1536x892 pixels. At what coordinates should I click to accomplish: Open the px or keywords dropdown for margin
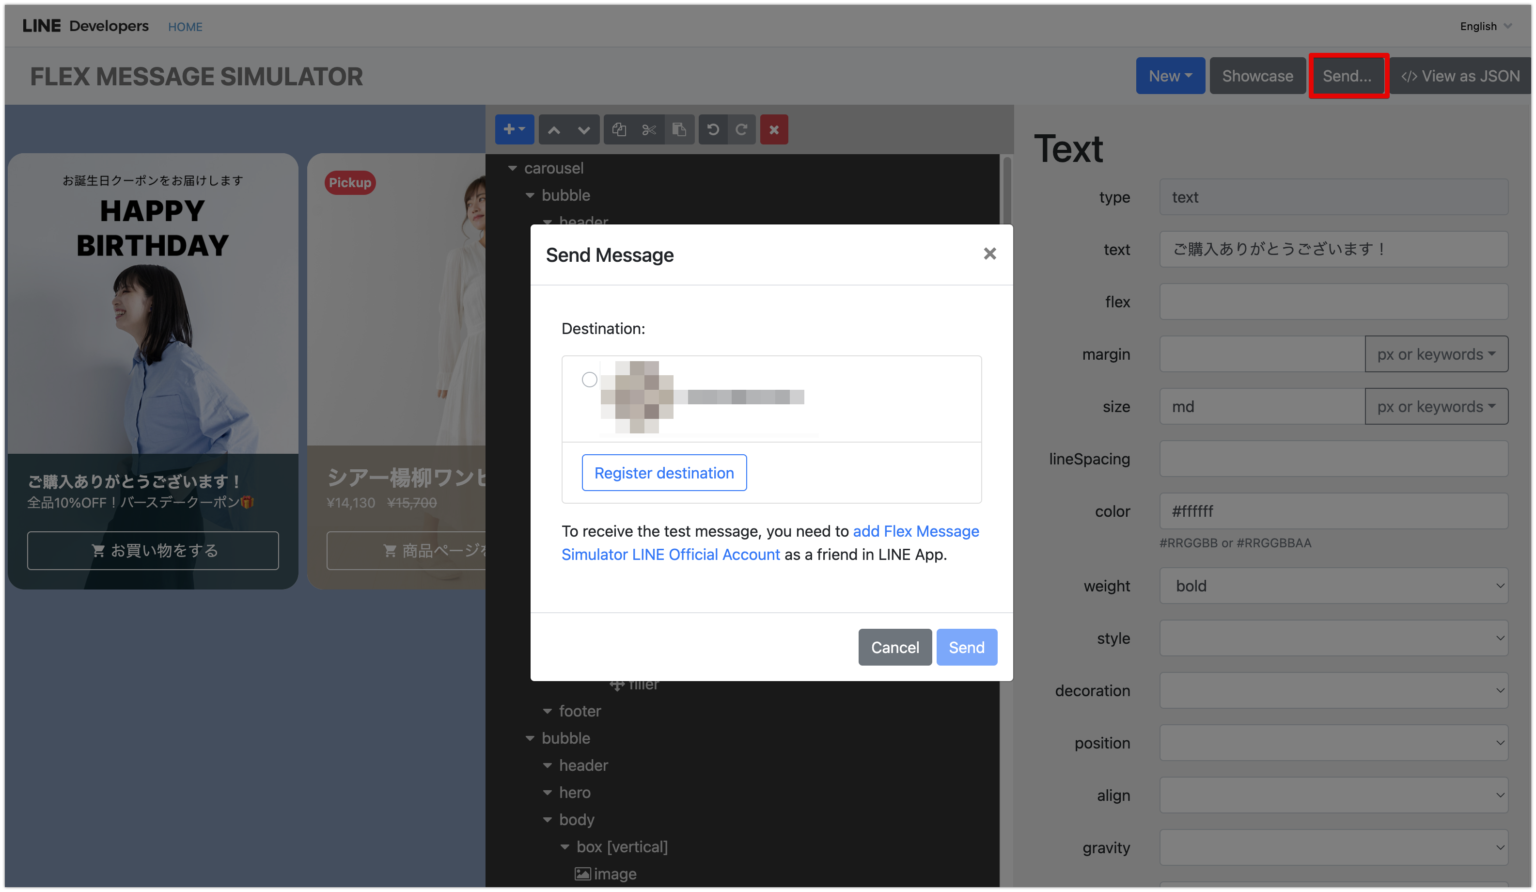click(x=1436, y=353)
